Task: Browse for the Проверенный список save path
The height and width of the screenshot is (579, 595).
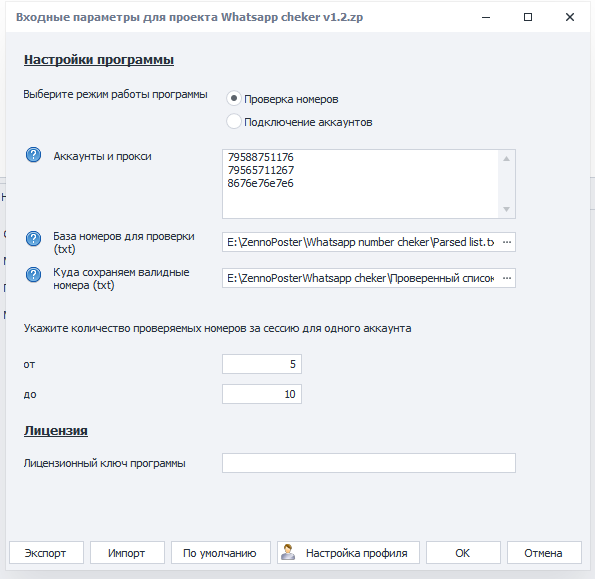Action: pos(507,278)
